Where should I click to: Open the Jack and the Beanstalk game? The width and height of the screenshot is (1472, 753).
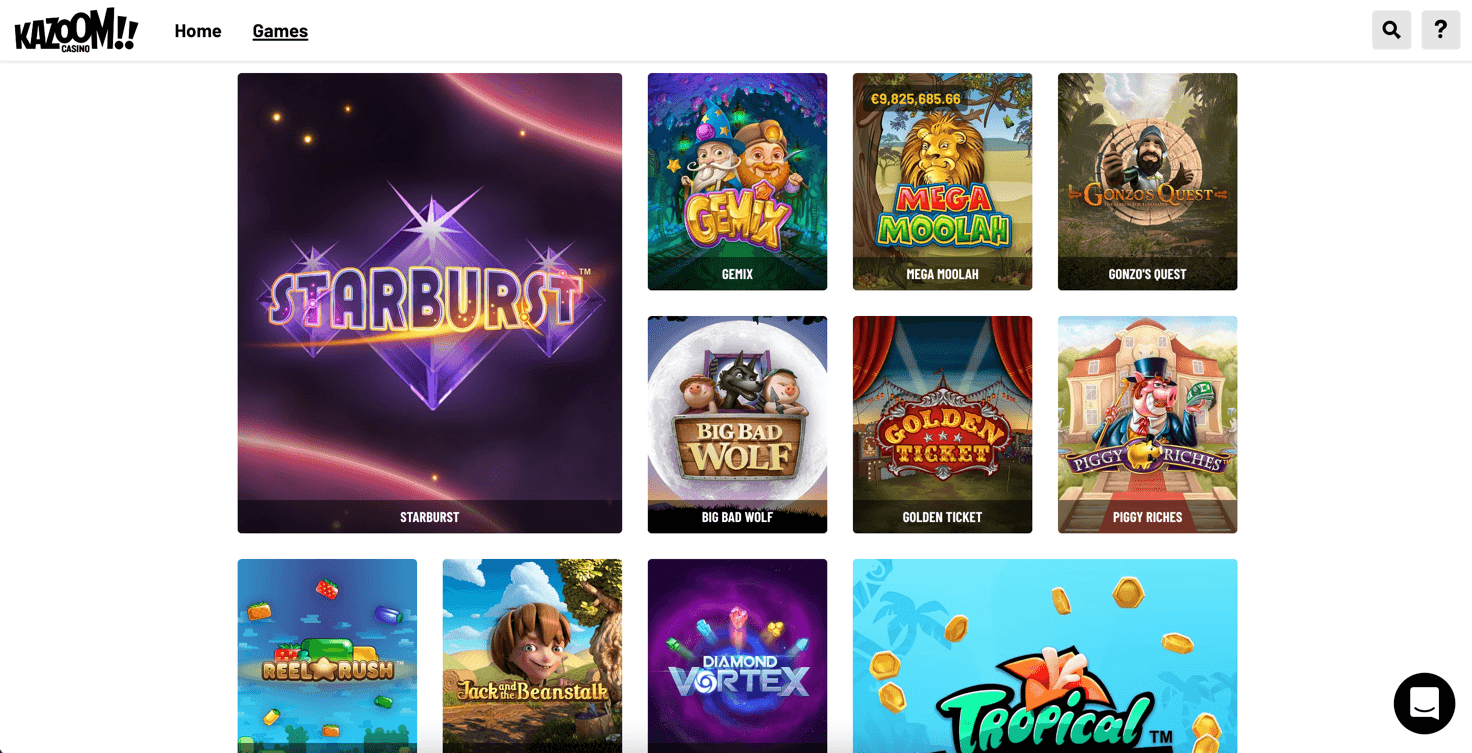[x=532, y=656]
